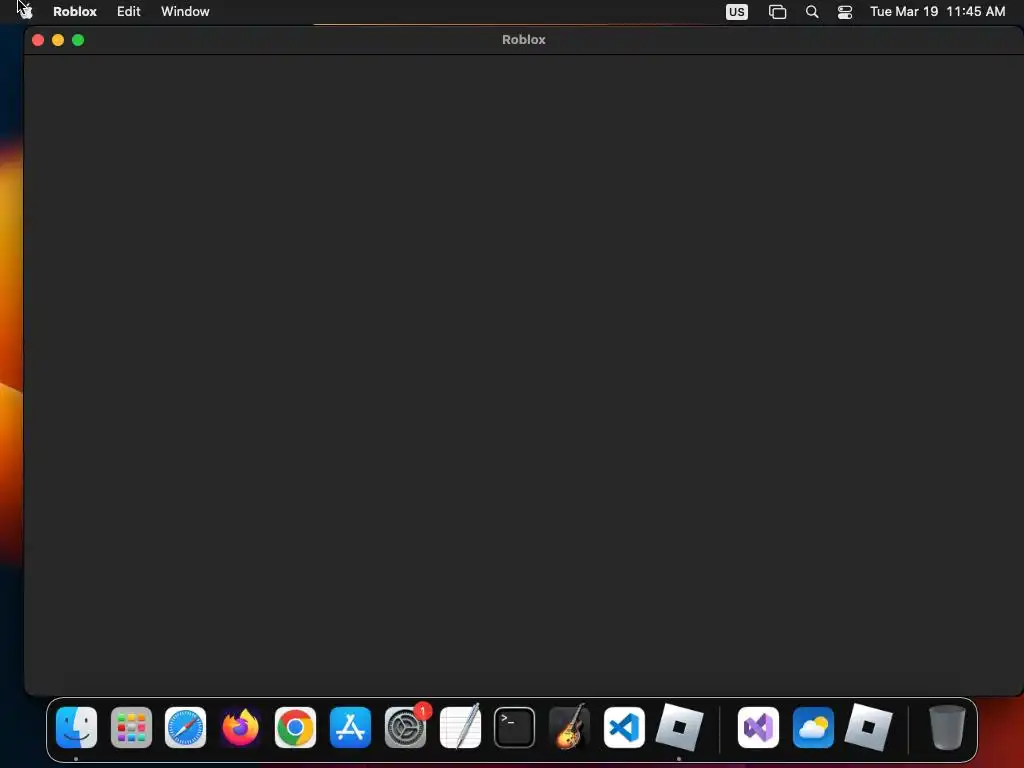Viewport: 1024px width, 768px height.
Task: Click the date and time clock
Action: [x=937, y=11]
